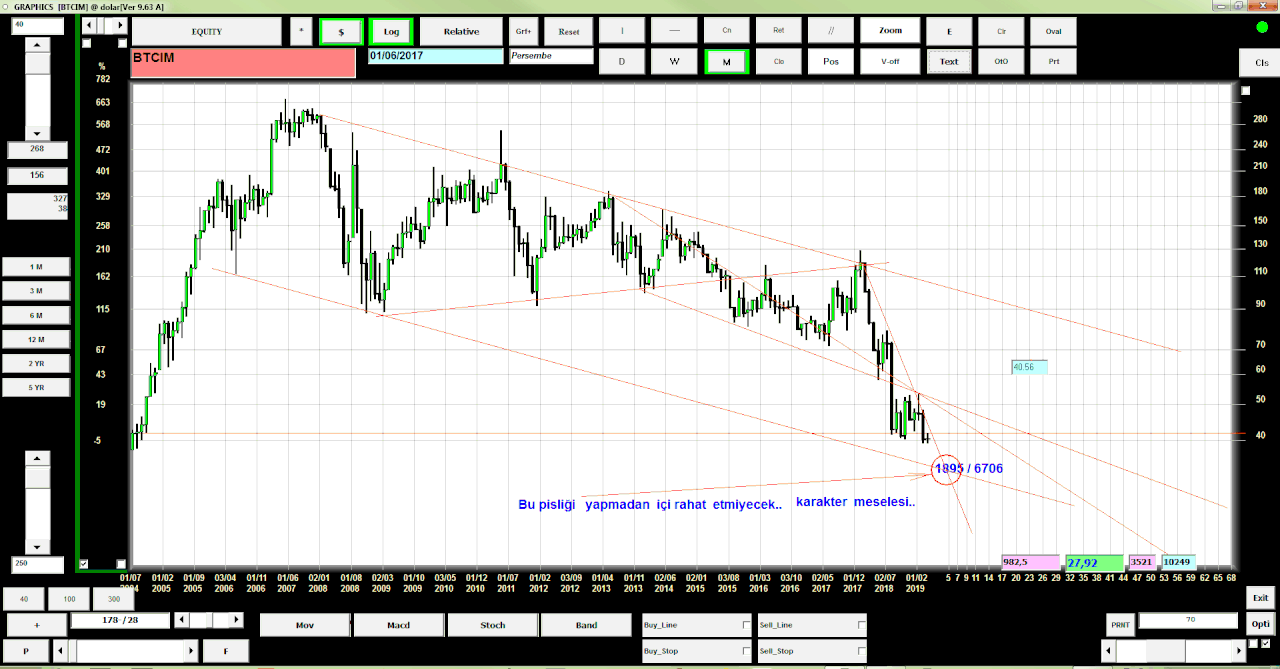The height and width of the screenshot is (669, 1280).
Task: Click the 01/06/2017 date field
Action: point(436,56)
